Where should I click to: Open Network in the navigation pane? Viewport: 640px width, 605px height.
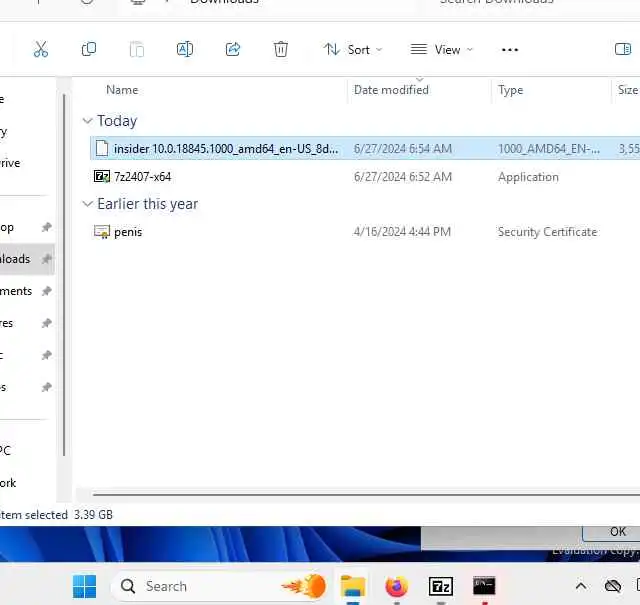(8, 483)
